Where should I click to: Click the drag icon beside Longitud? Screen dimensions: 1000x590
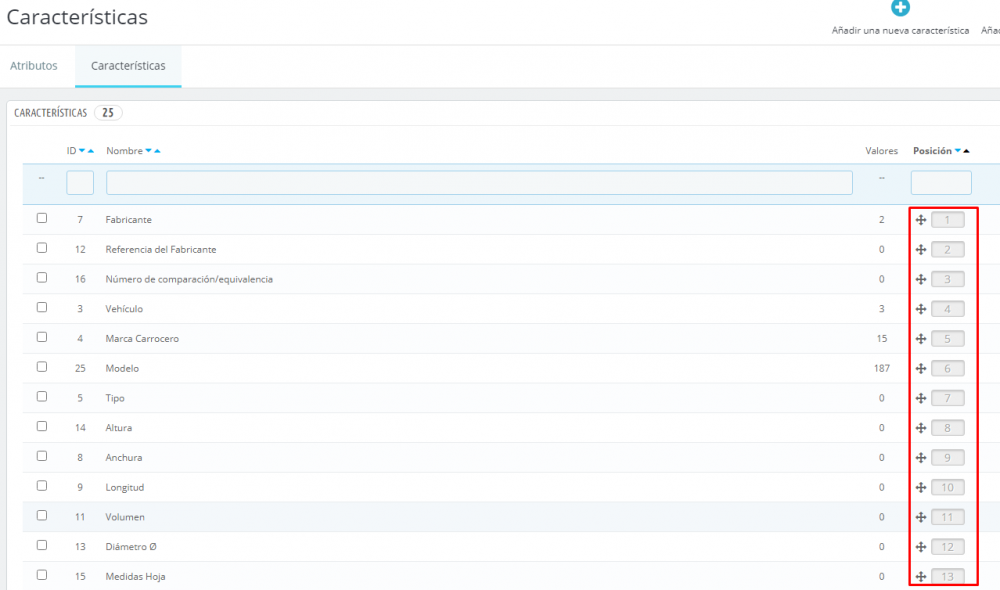[x=921, y=487]
